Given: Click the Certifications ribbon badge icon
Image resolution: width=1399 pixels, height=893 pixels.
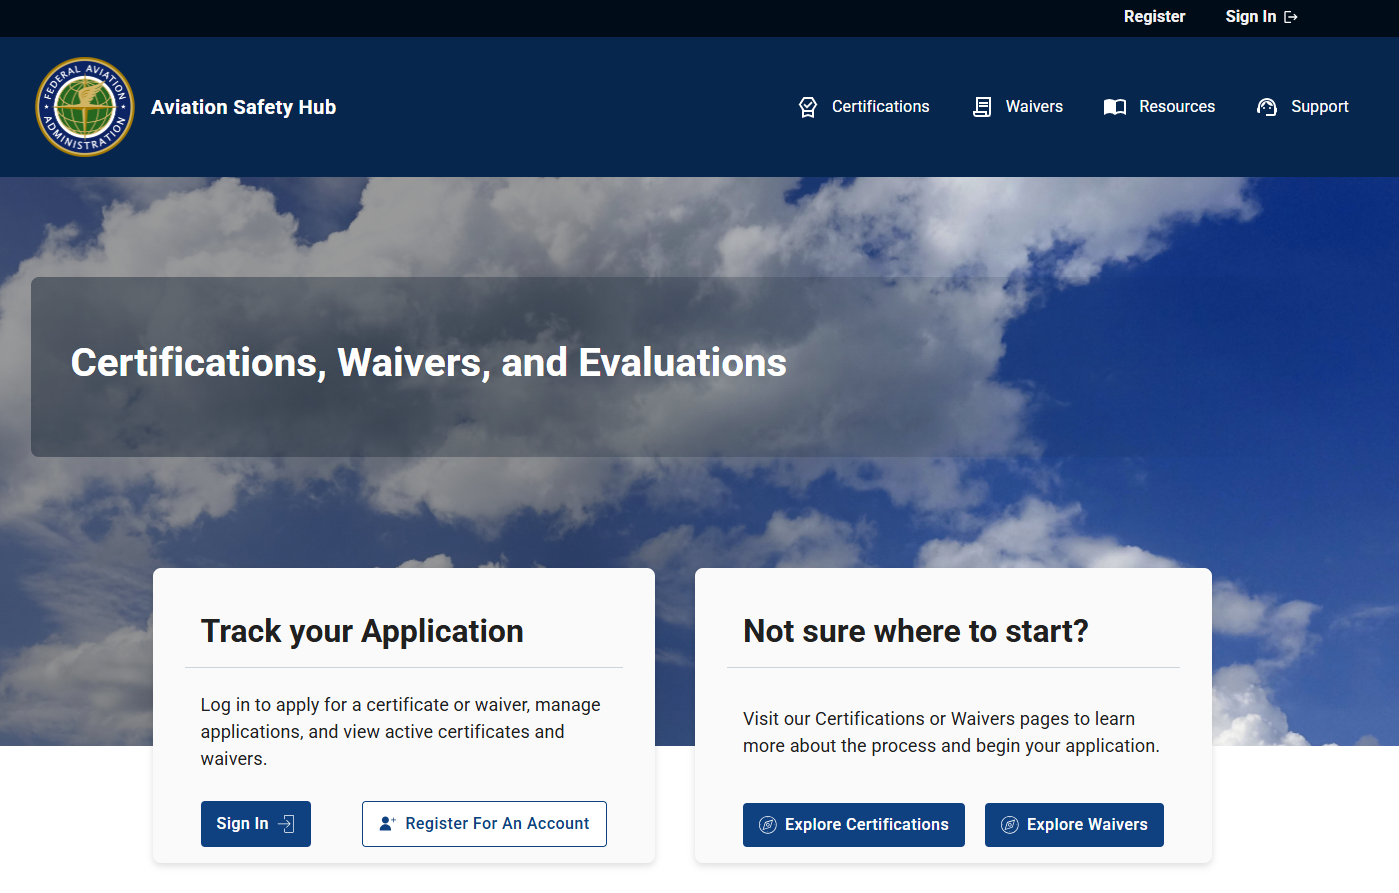Looking at the screenshot, I should point(808,107).
